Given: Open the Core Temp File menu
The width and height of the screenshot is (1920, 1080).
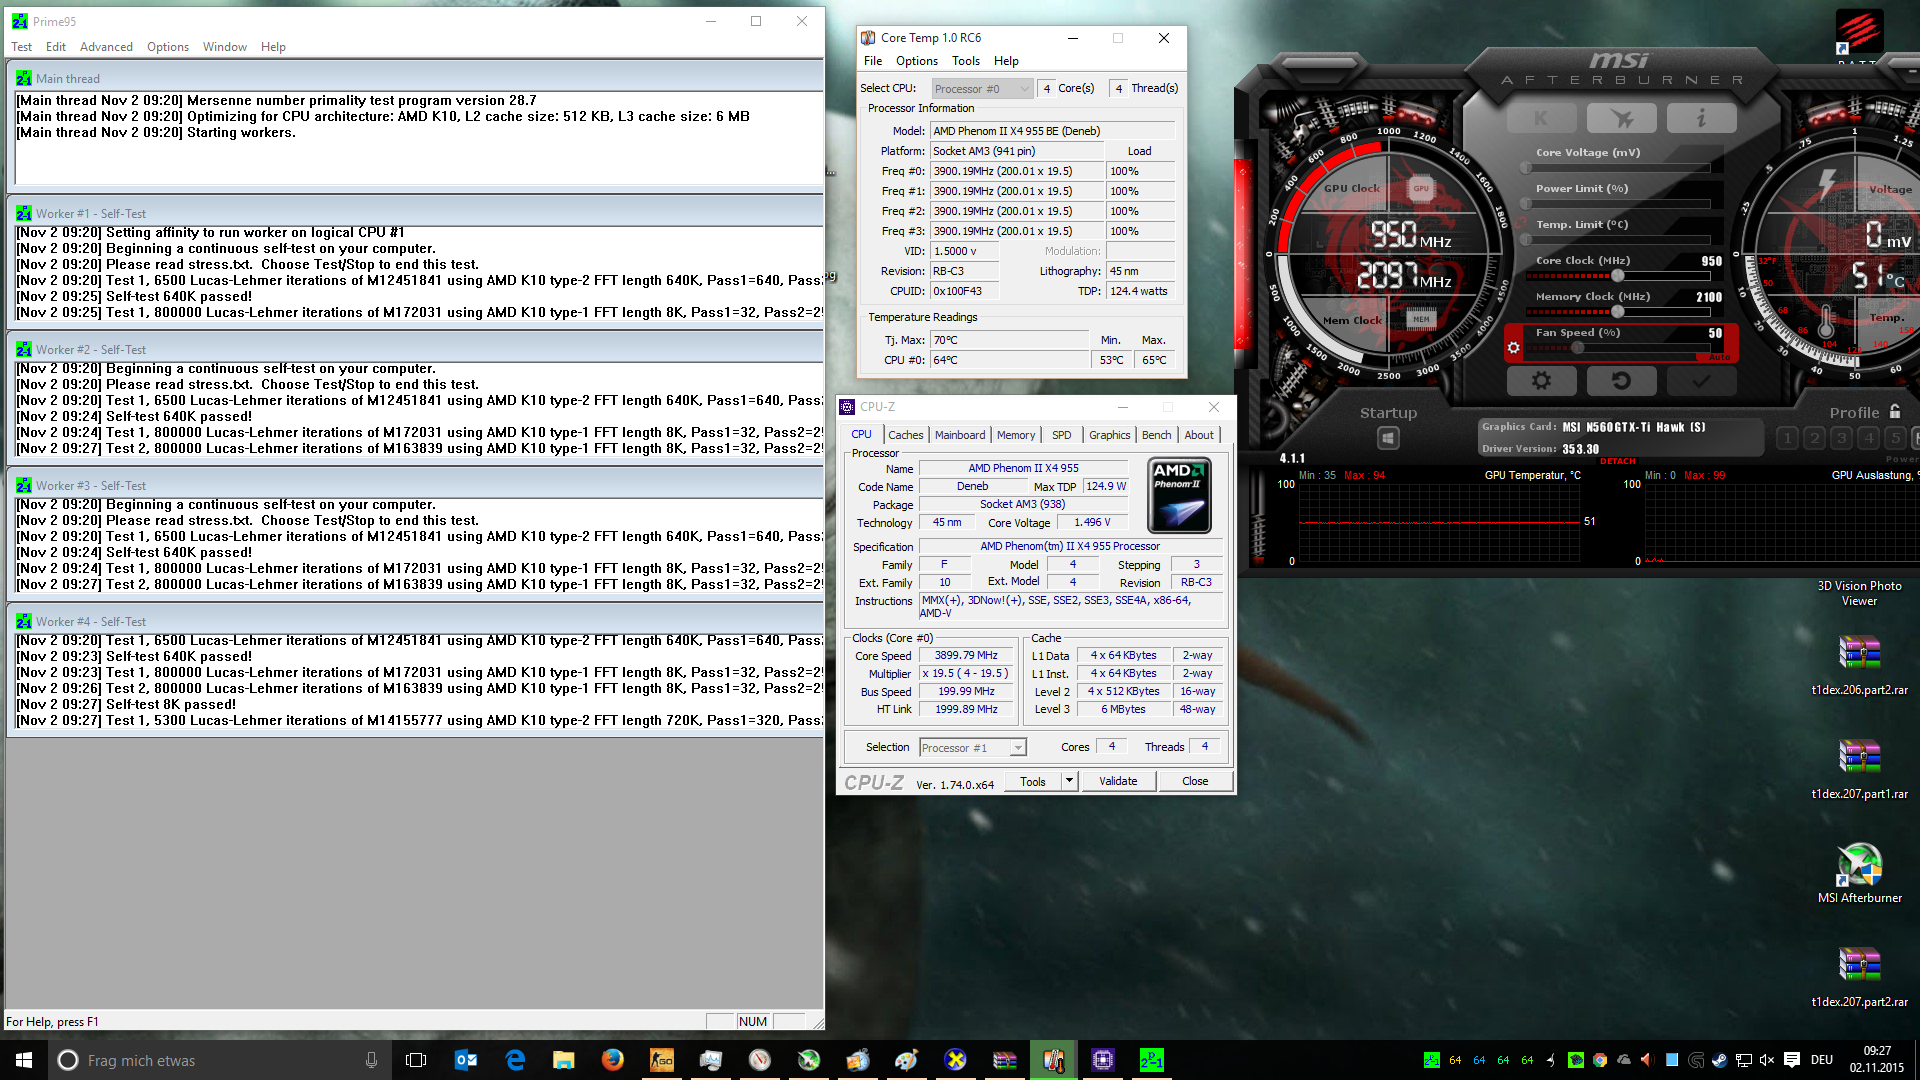Looking at the screenshot, I should tap(873, 61).
